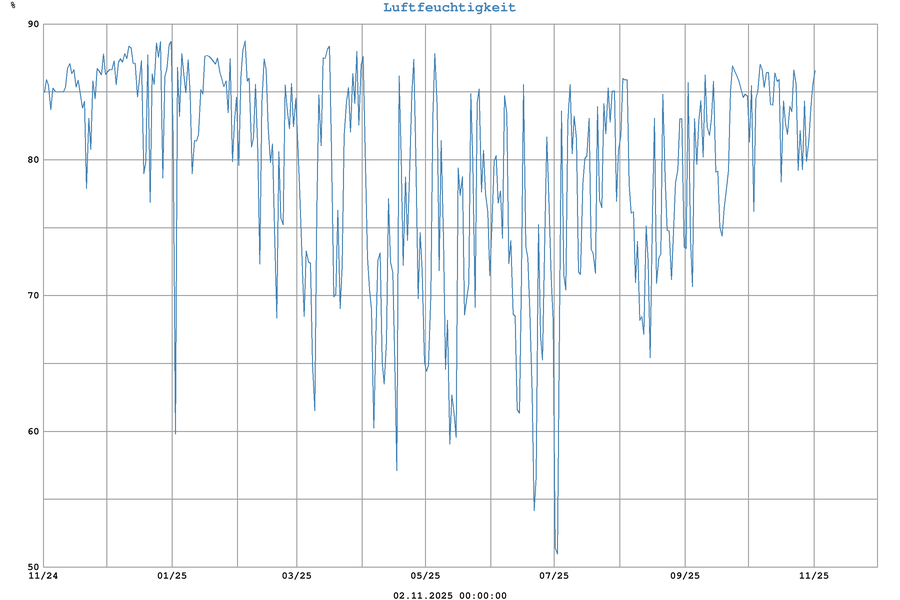Select the 01/25 x-axis date label
The image size is (900, 600).
coord(172,576)
